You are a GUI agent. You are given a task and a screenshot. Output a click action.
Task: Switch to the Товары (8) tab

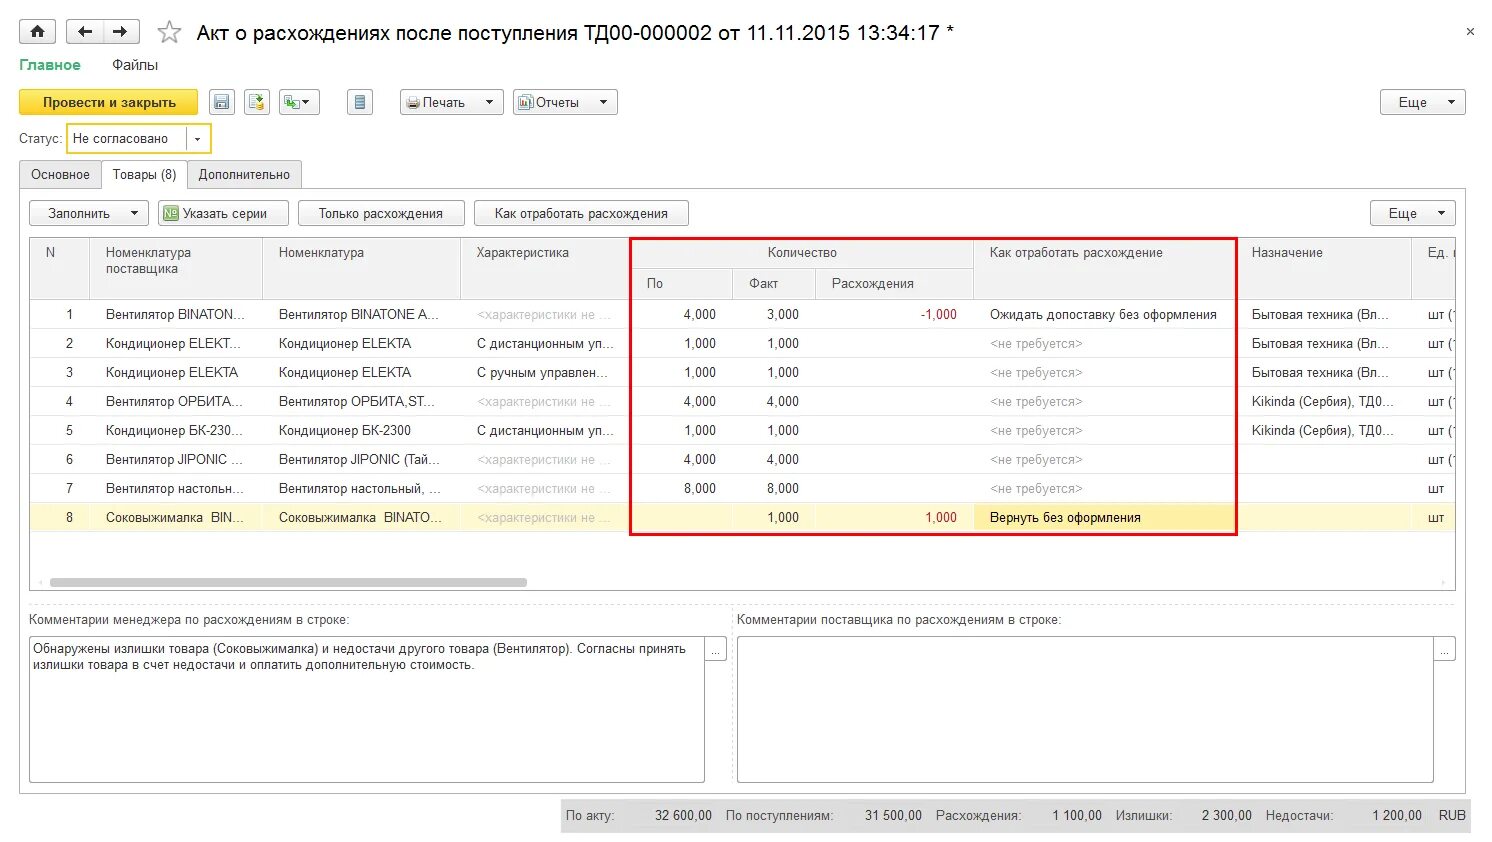pyautogui.click(x=144, y=174)
